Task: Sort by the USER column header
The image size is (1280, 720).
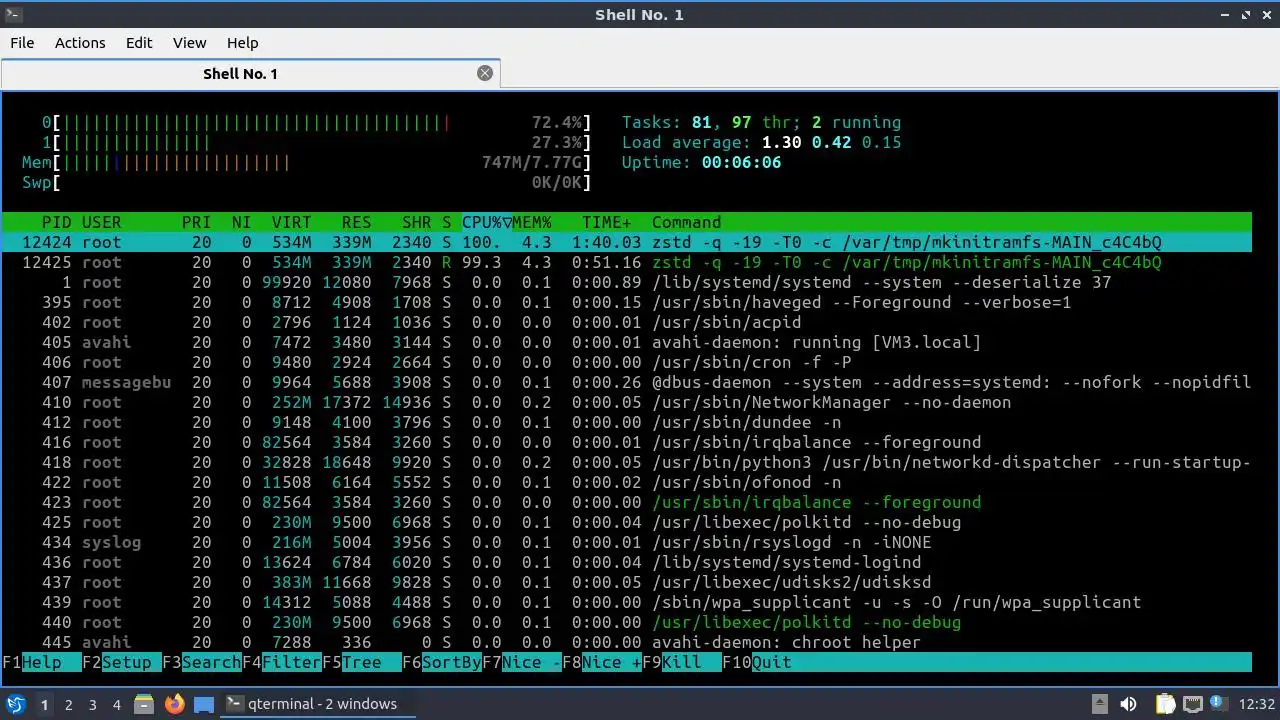Action: 102,222
